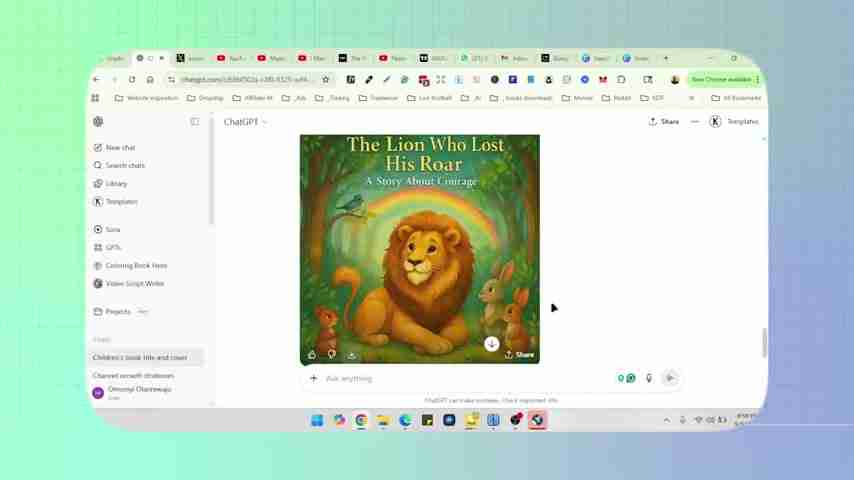Collapse the sidebar with the panel icon
Screen dimensions: 854x480
pyautogui.click(x=194, y=121)
